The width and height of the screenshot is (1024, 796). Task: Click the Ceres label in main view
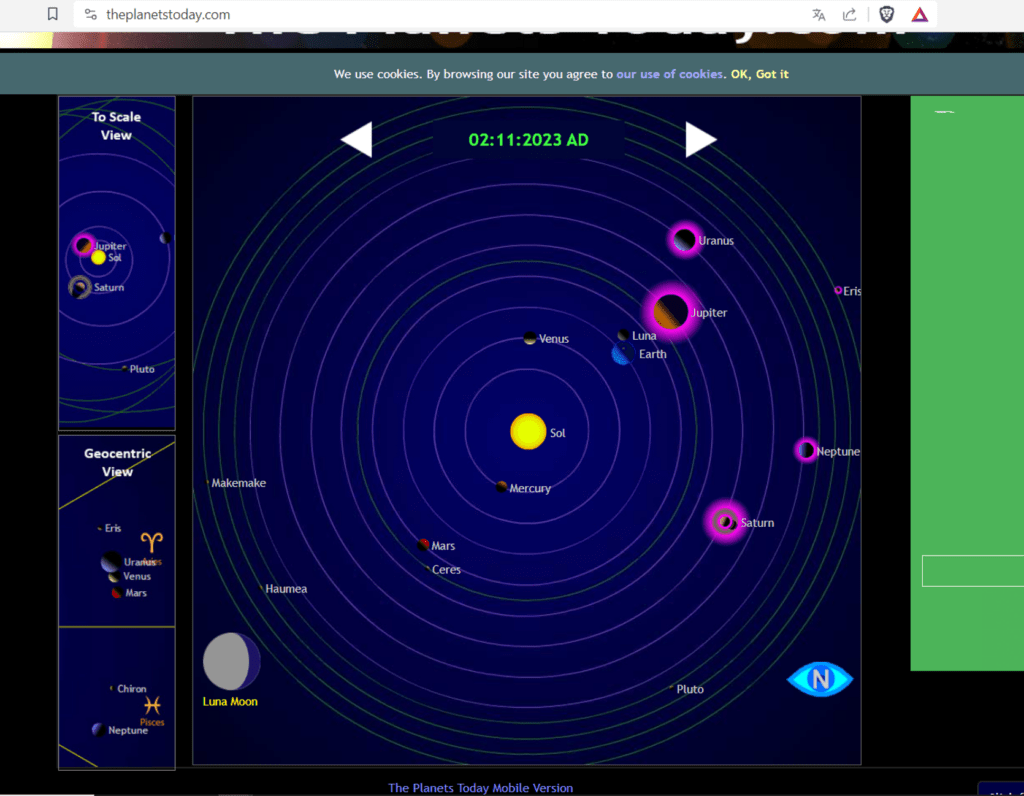(446, 569)
